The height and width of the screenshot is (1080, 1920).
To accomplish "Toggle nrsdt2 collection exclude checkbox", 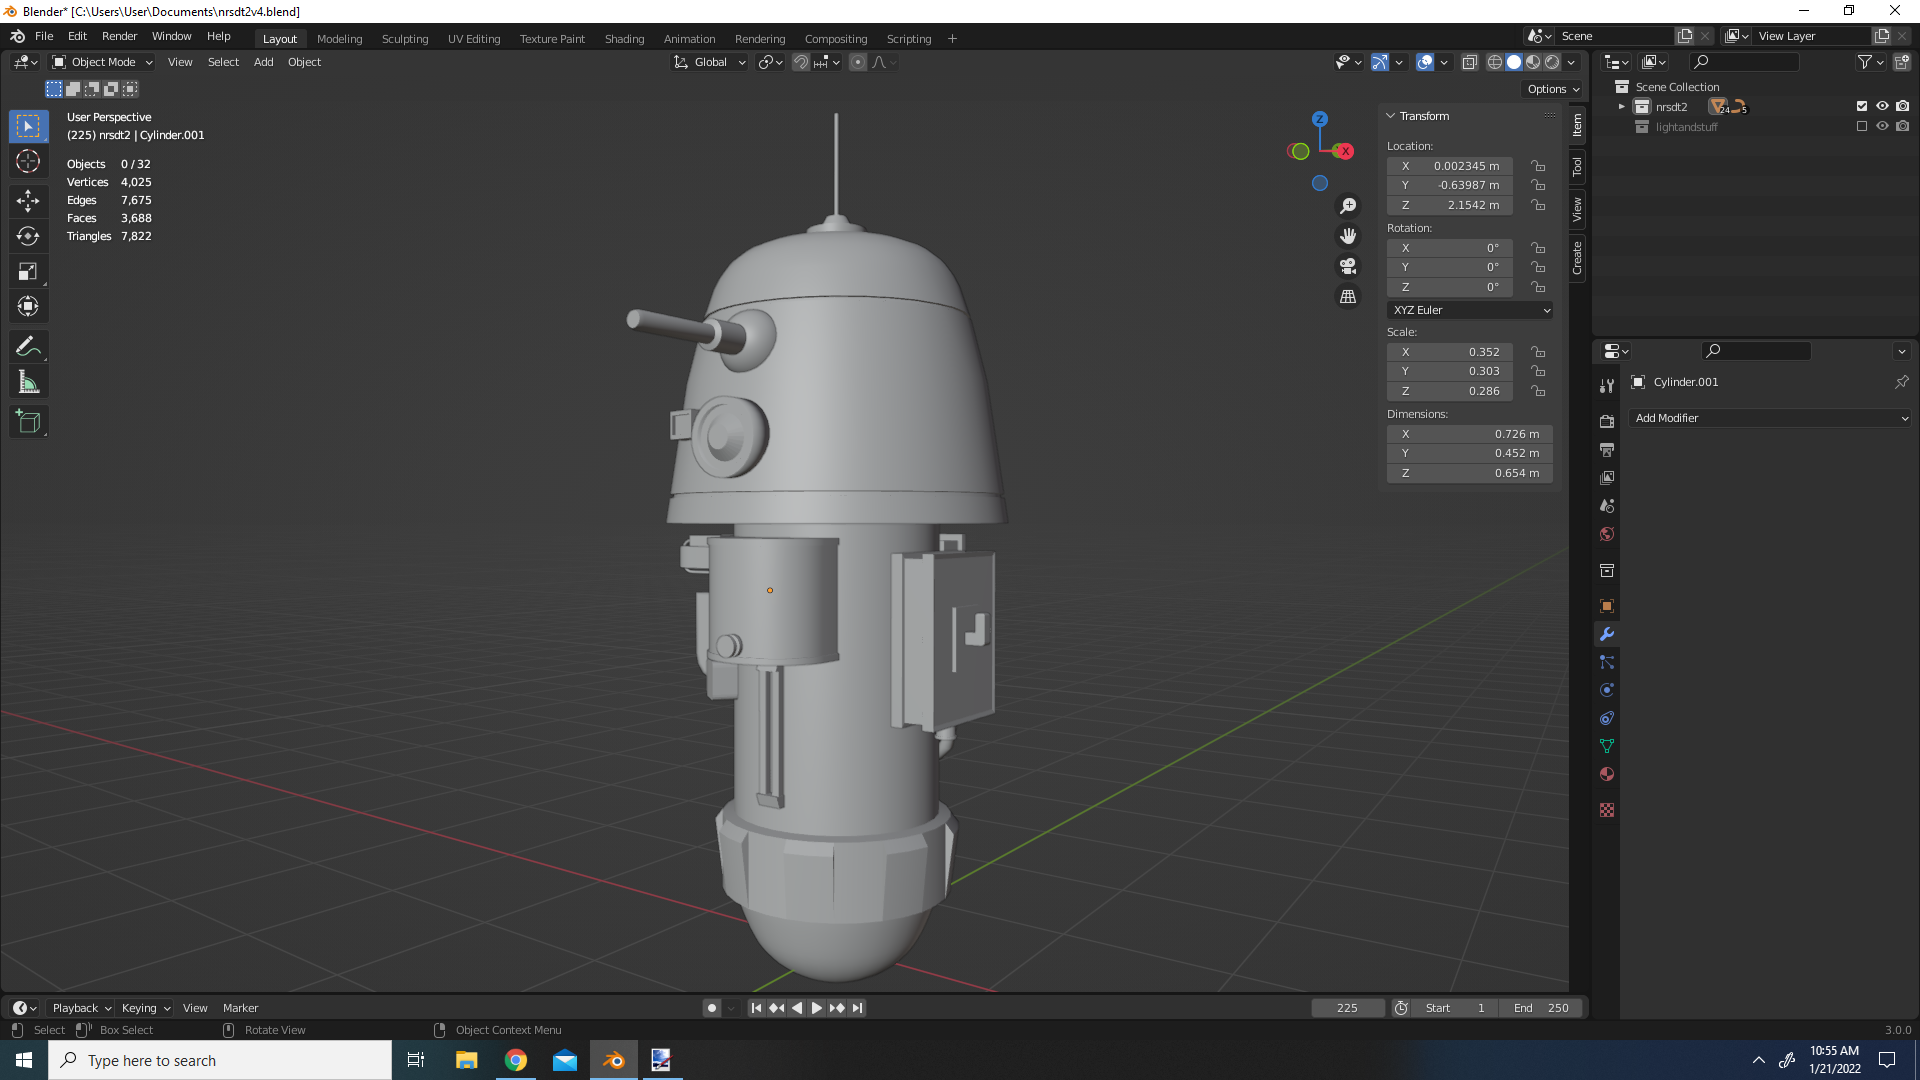I will [1862, 106].
